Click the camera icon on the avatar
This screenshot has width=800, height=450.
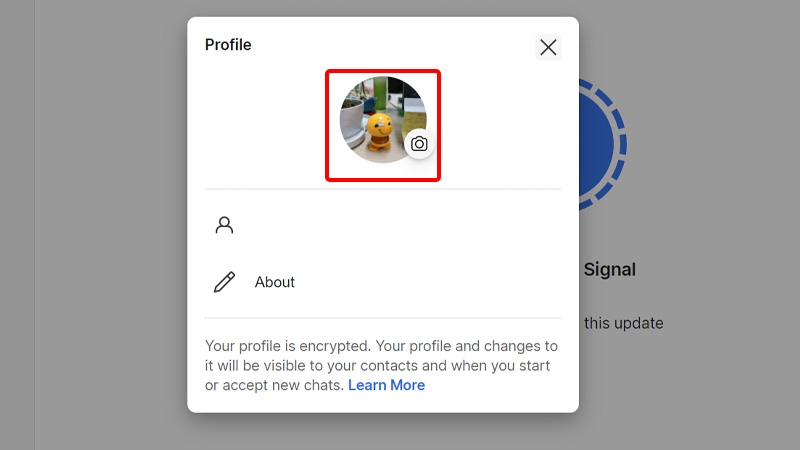(x=419, y=144)
